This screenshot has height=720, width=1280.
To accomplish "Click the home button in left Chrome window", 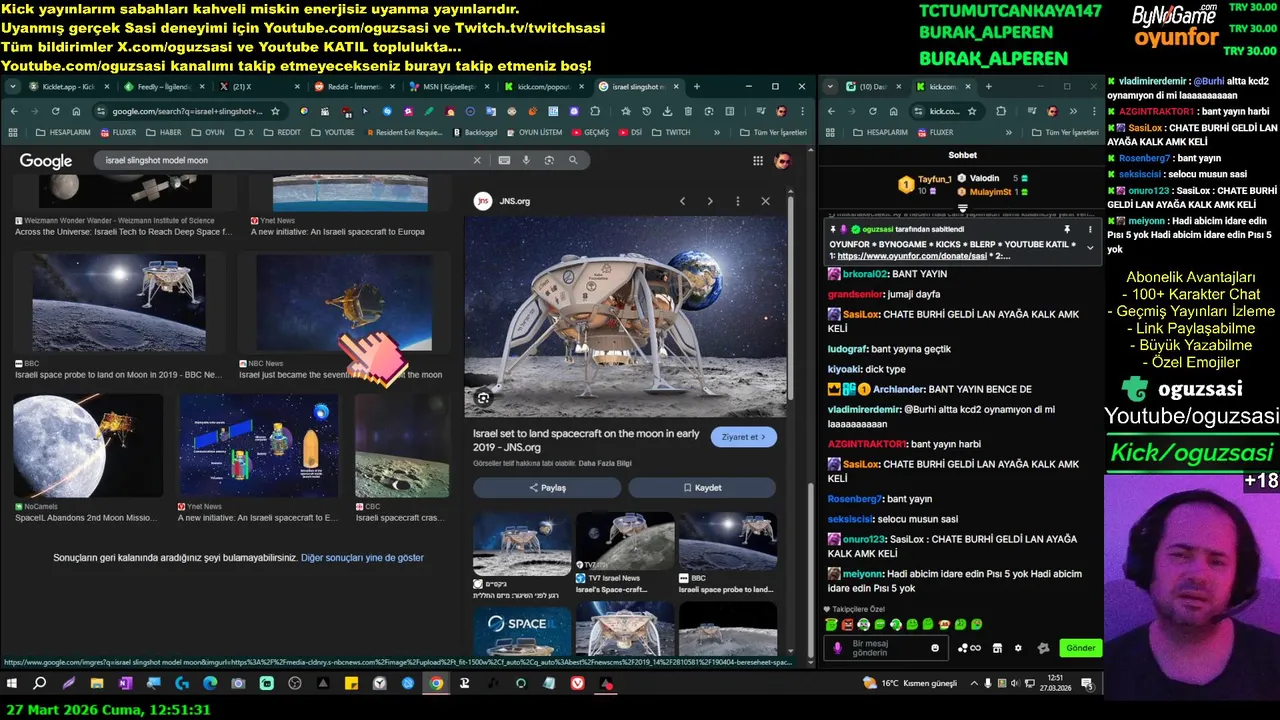I will coord(76,111).
